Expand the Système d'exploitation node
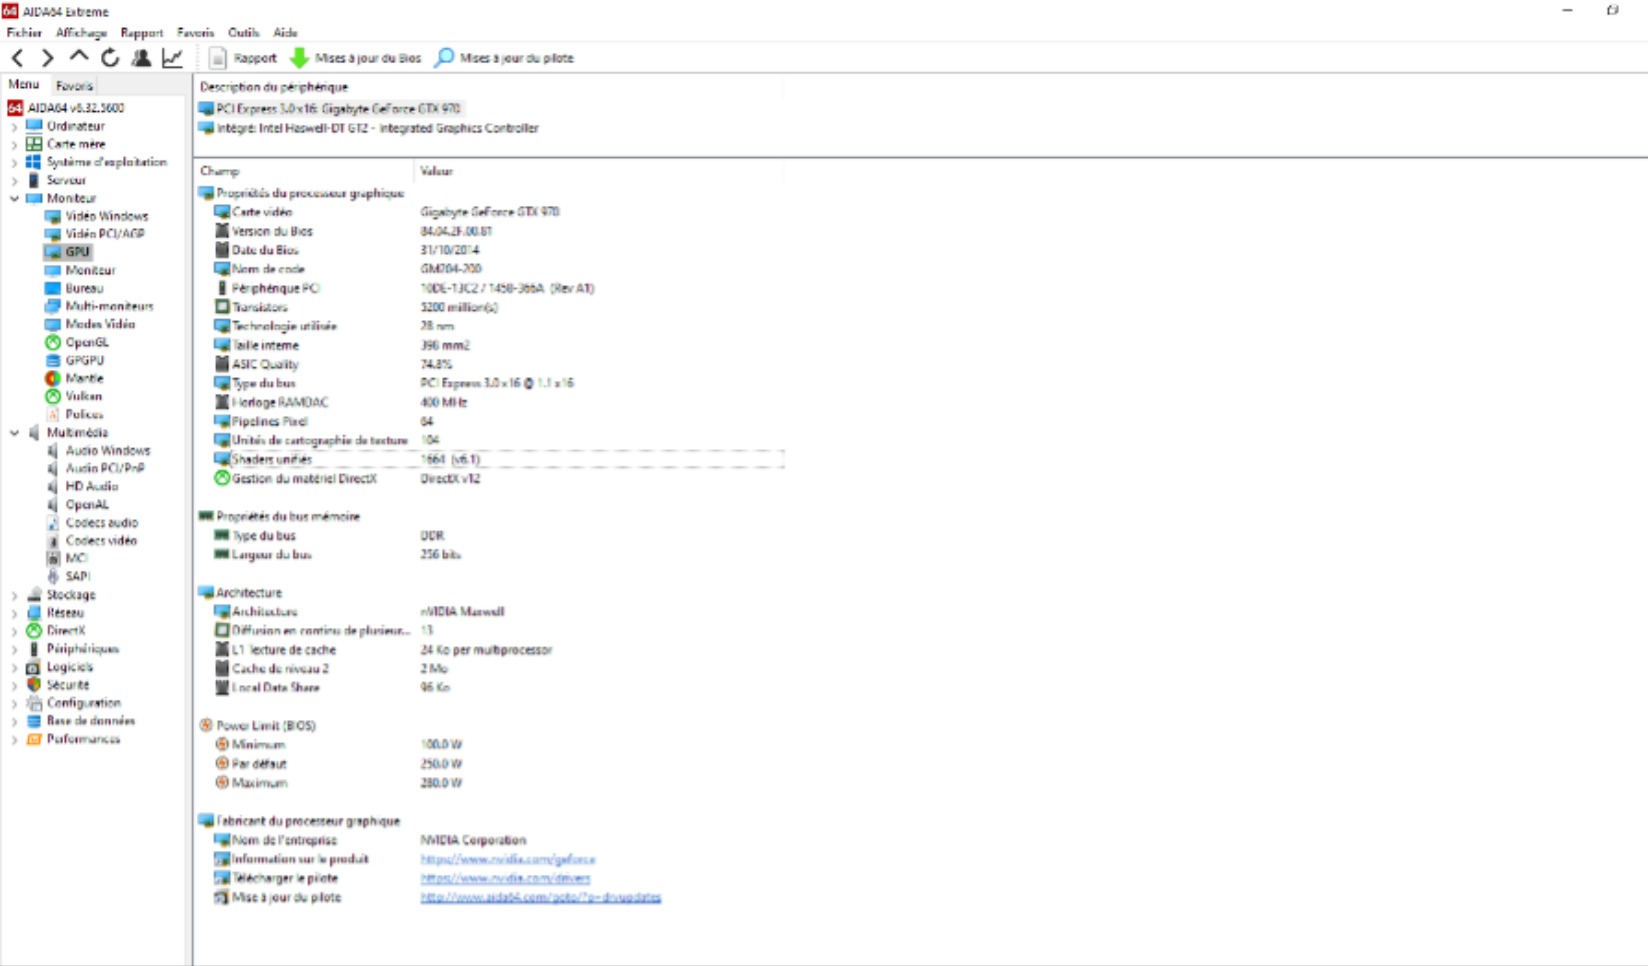1648x966 pixels. click(x=14, y=163)
